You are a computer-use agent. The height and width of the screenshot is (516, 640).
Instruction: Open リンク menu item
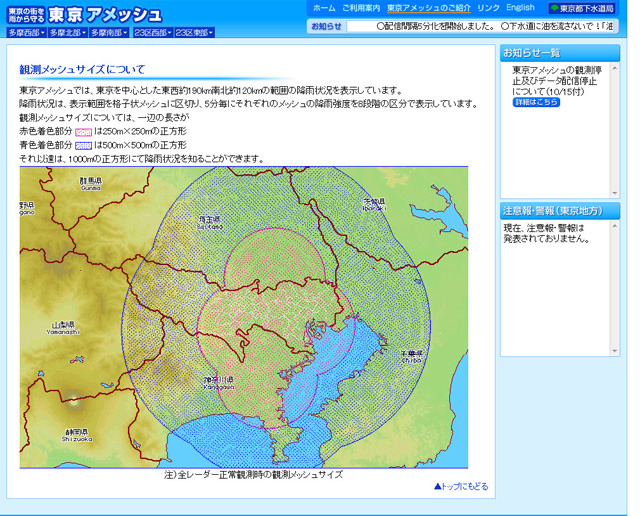click(488, 8)
